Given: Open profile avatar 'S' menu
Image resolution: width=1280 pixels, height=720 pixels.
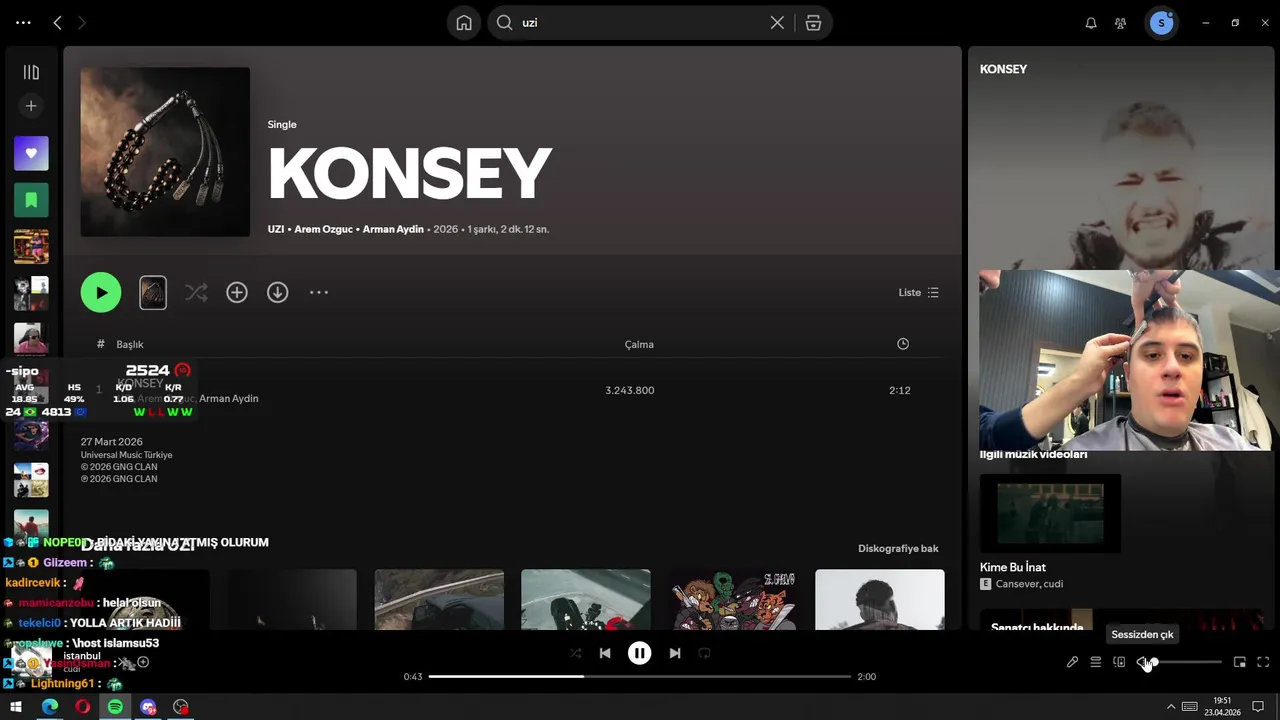Looking at the screenshot, I should click(1161, 22).
